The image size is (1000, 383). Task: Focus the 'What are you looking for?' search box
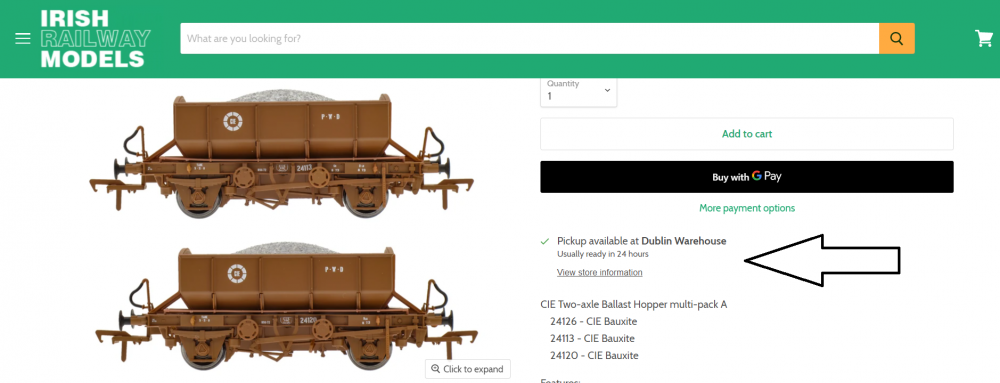[x=529, y=38]
